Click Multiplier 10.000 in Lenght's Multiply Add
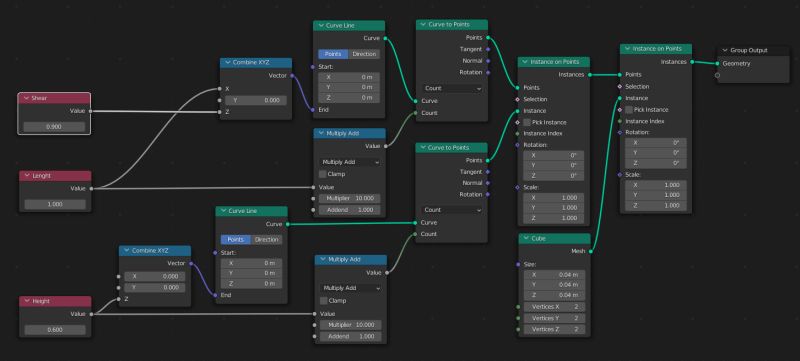800x361 pixels. tap(350, 198)
